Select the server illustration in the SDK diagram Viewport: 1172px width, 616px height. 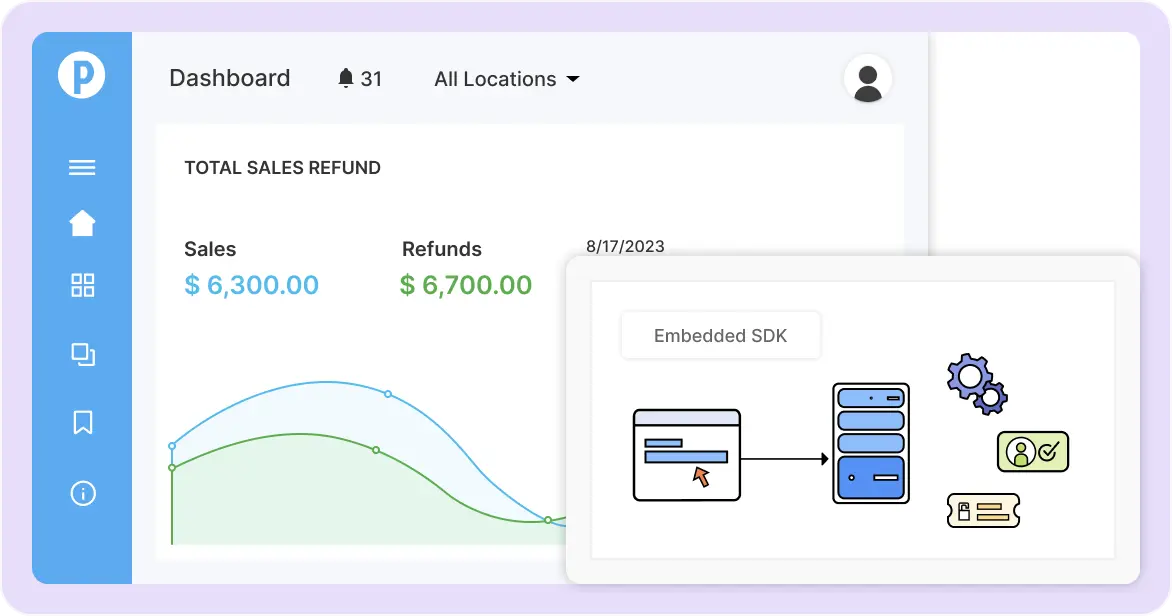click(870, 443)
